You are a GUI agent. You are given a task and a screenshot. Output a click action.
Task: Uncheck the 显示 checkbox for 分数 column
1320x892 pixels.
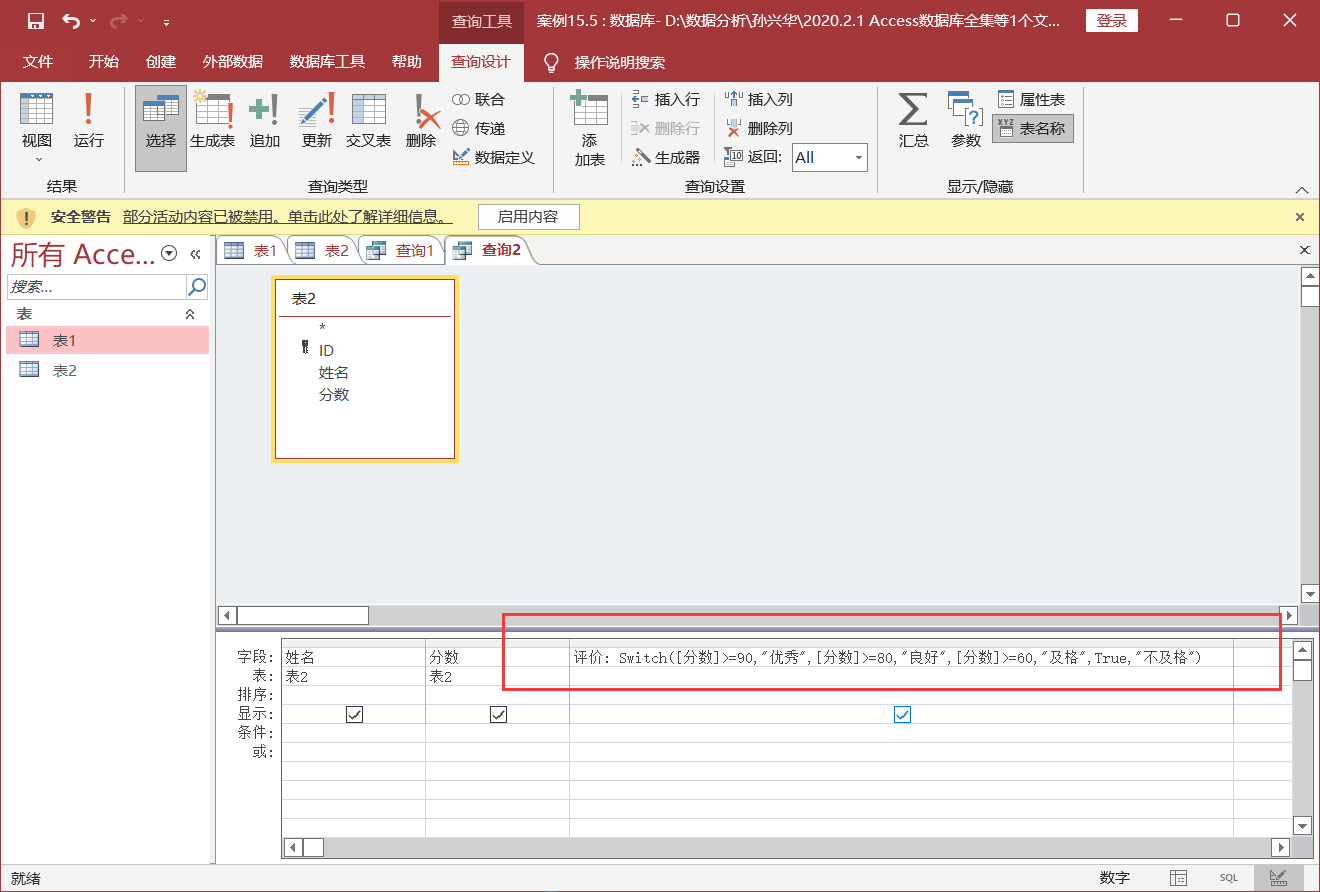[x=498, y=714]
